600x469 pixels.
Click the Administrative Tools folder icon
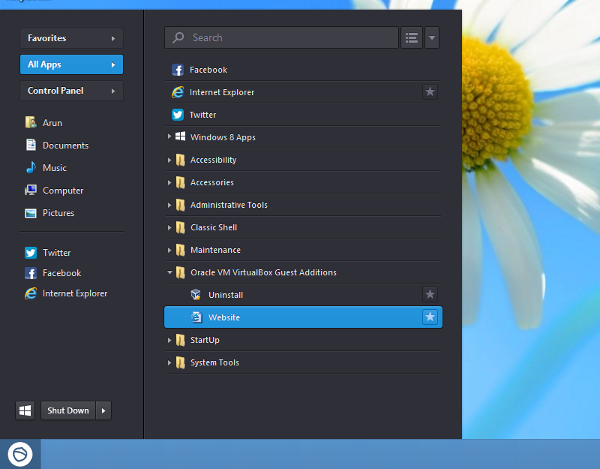click(x=180, y=205)
